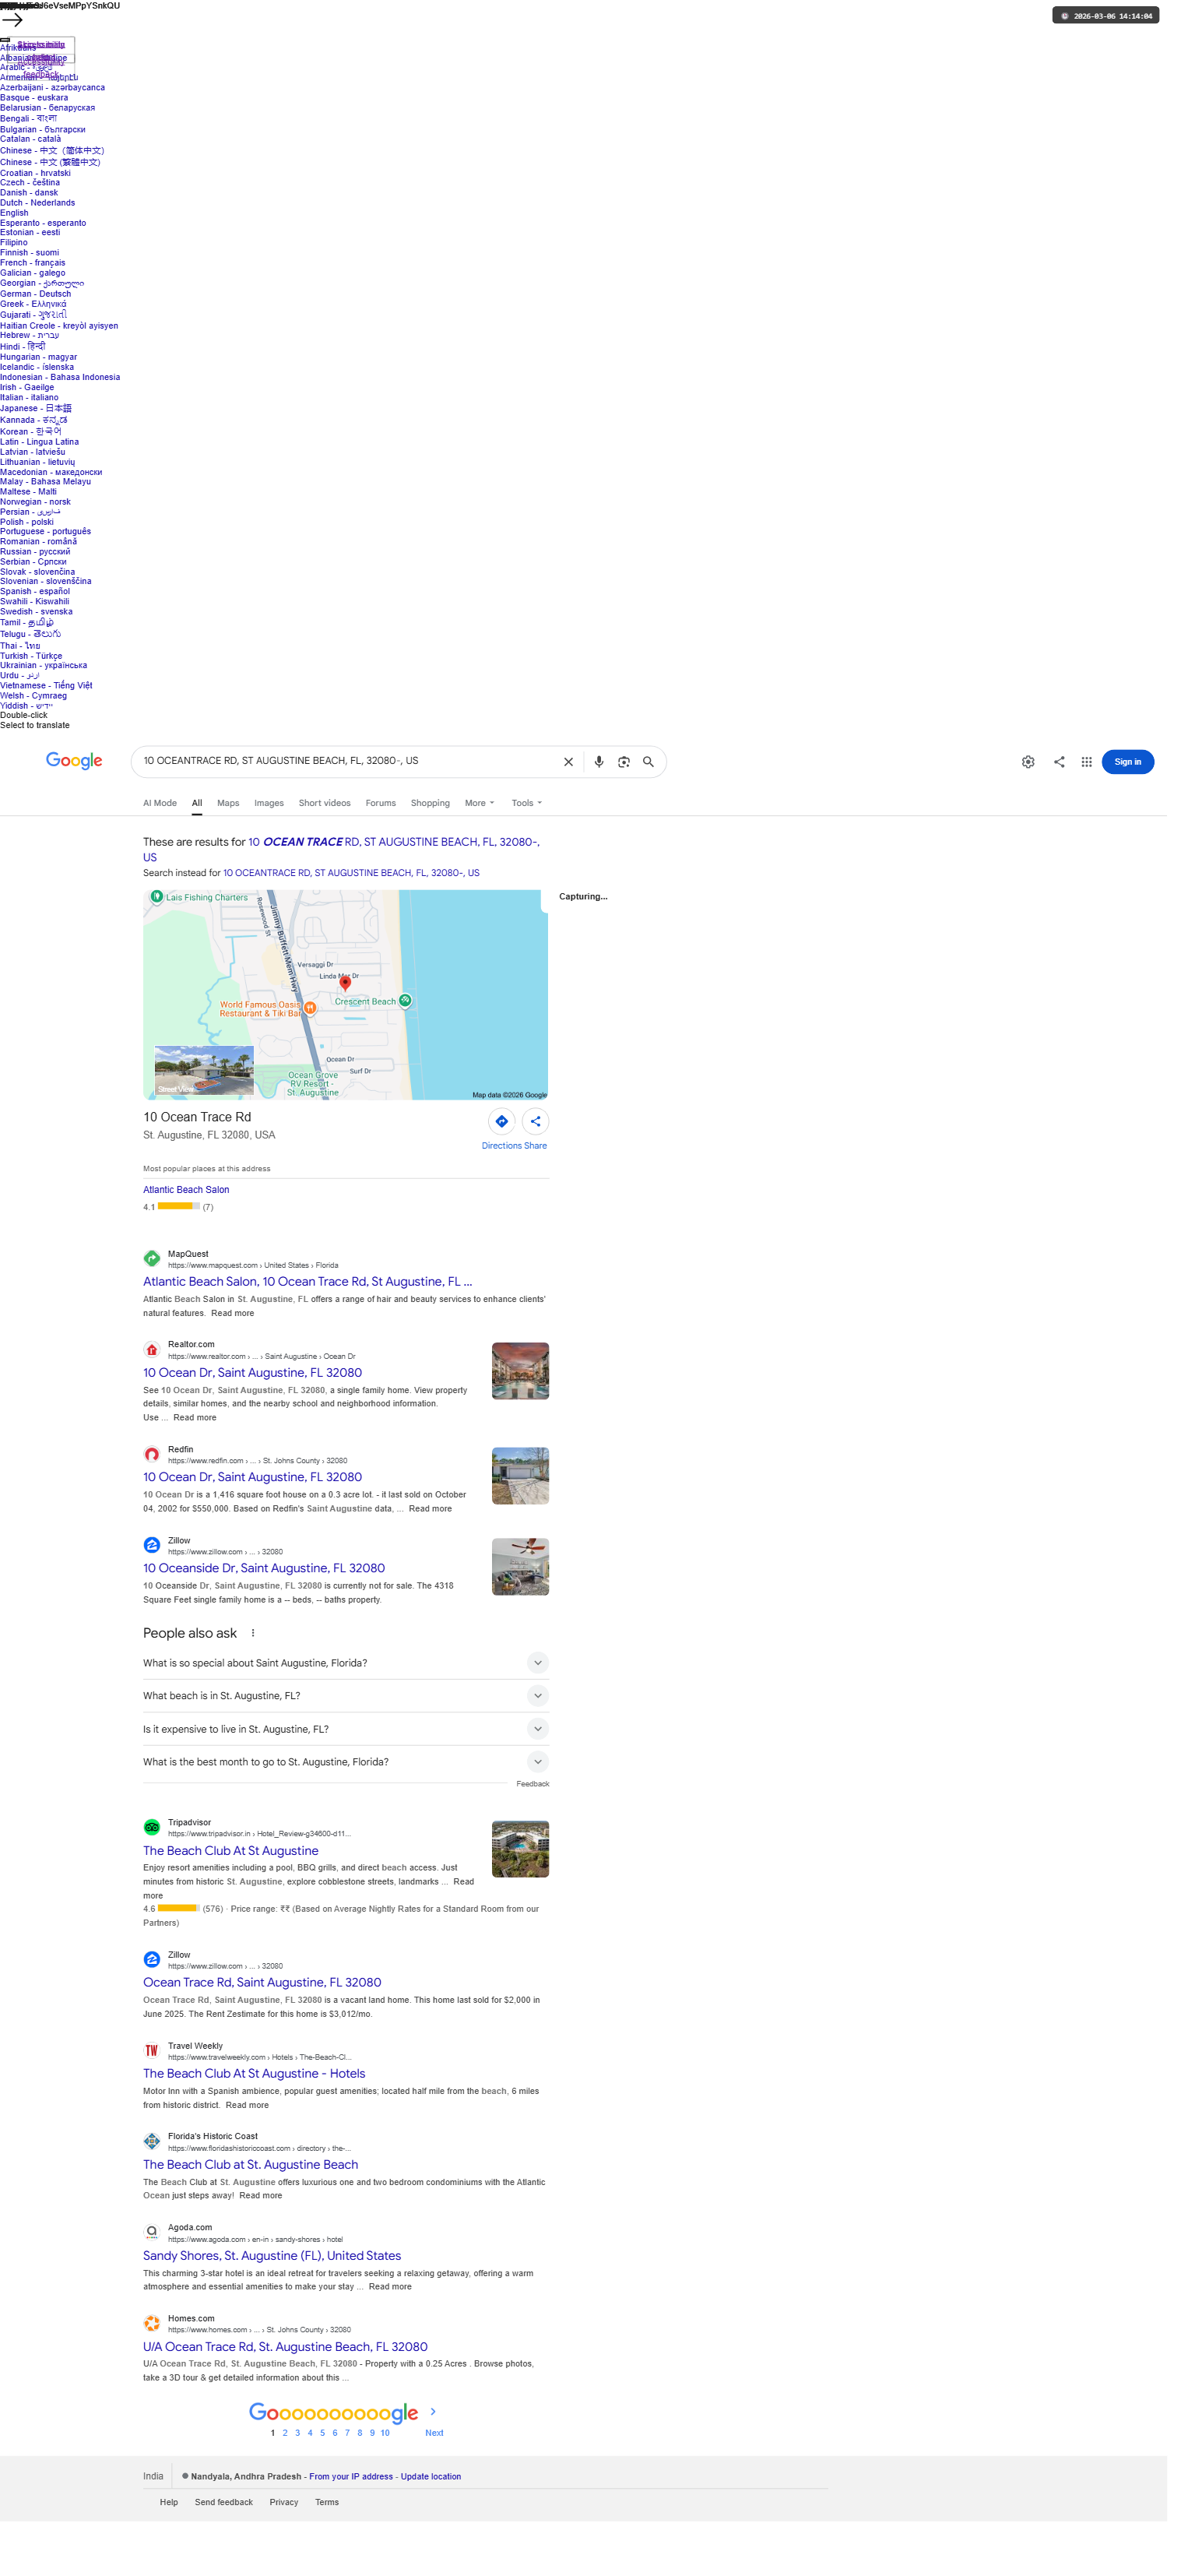
Task: Click the back arrow at top left
Action: pos(12,20)
